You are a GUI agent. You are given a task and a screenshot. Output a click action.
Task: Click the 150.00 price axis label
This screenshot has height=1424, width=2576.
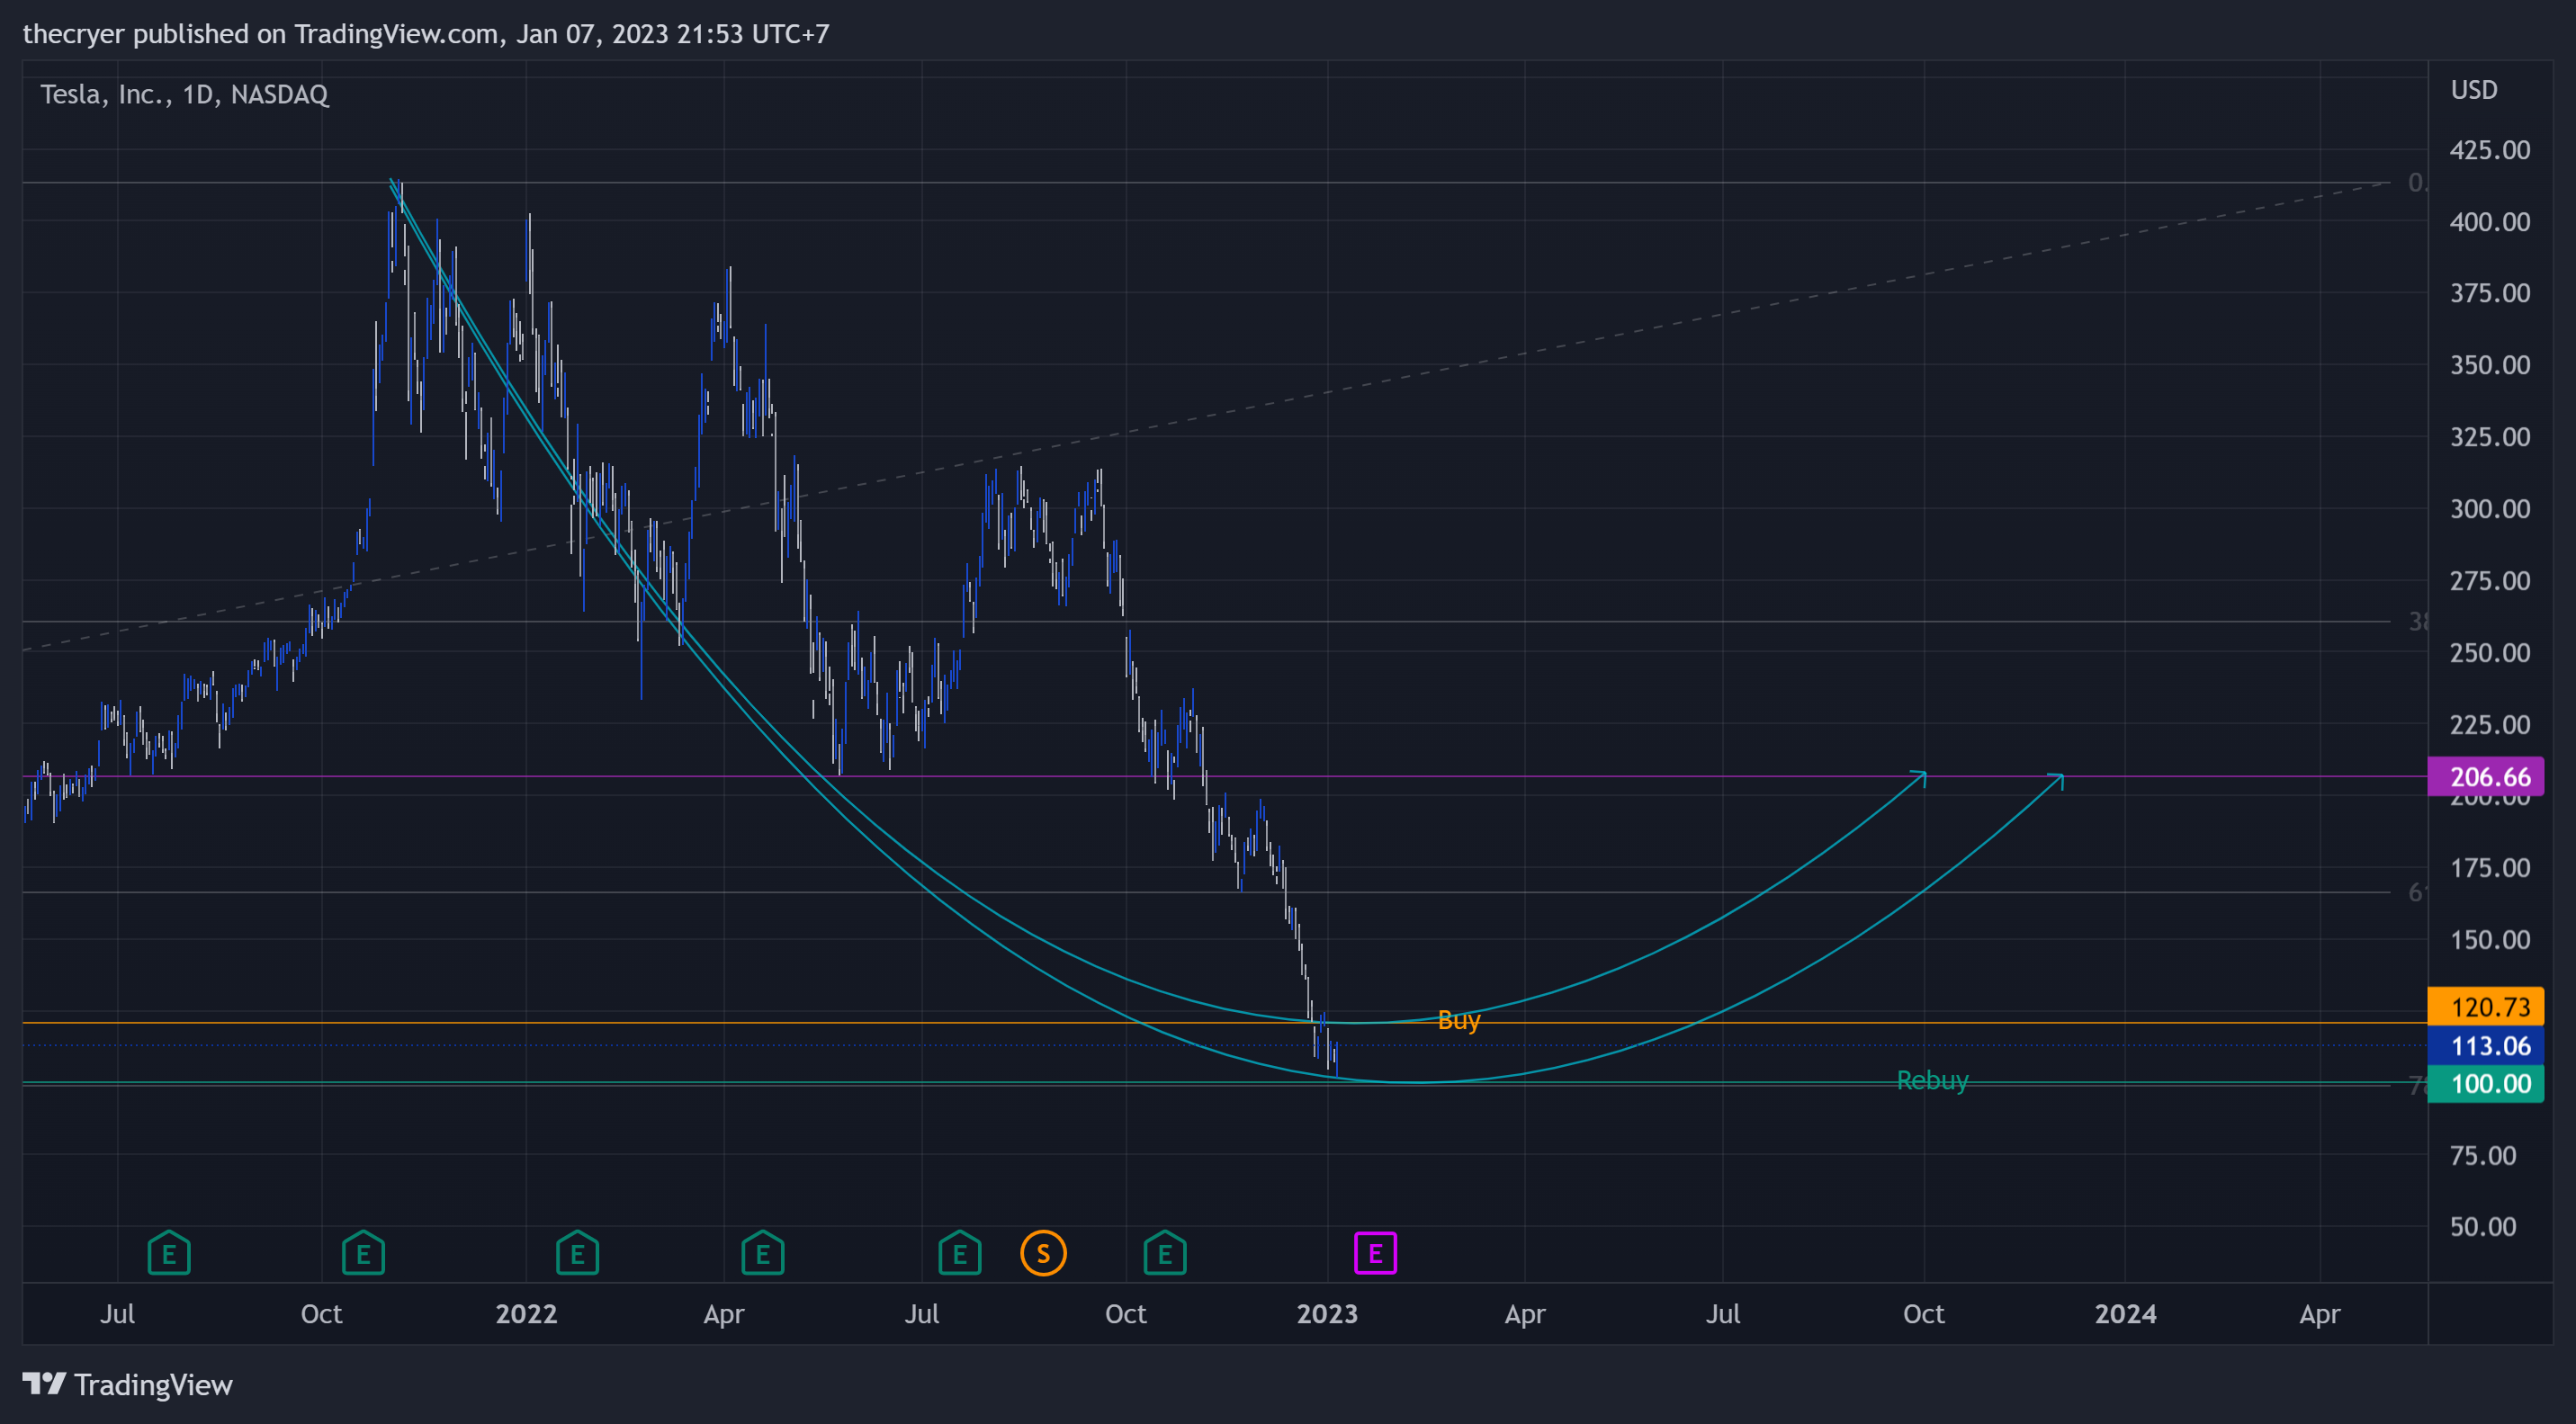tap(2489, 939)
